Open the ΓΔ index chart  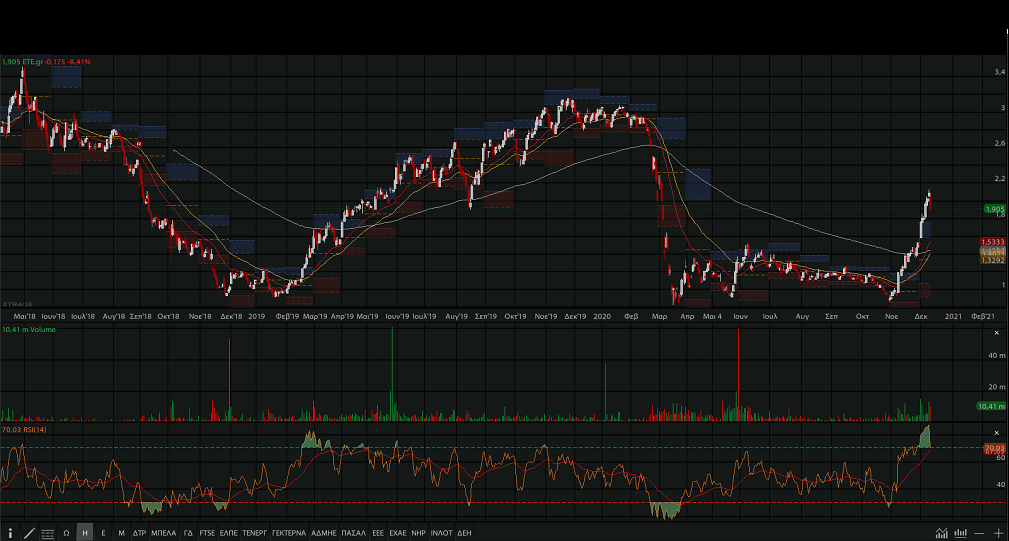click(188, 533)
